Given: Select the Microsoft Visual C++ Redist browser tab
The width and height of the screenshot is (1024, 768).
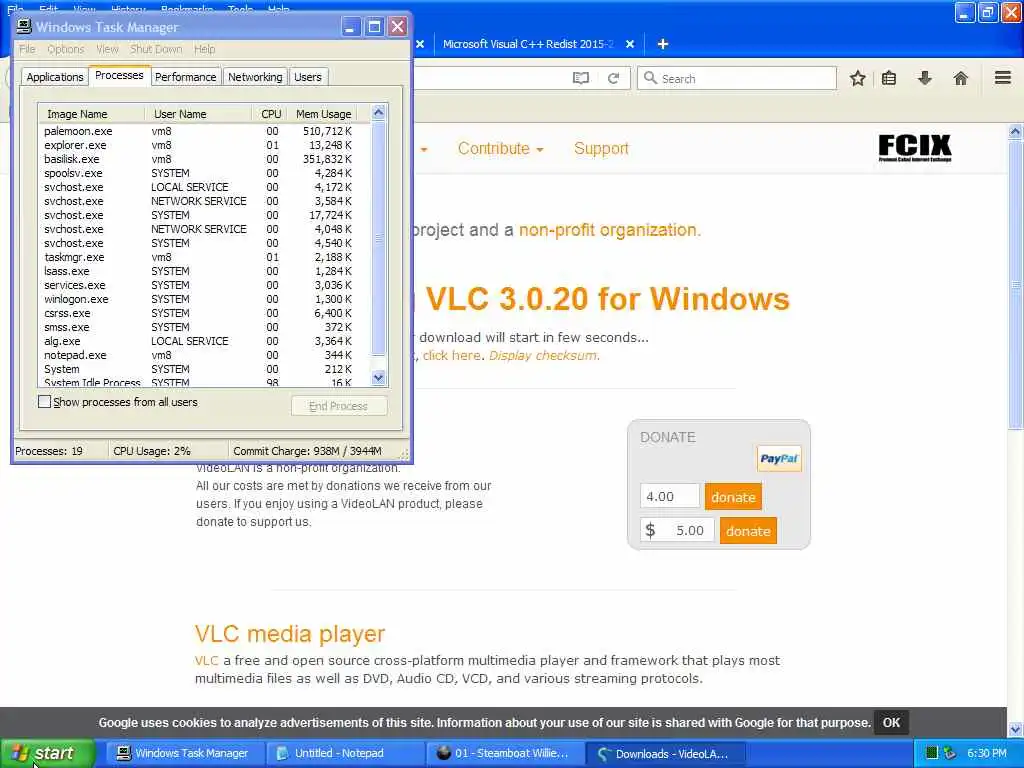Looking at the screenshot, I should (528, 44).
